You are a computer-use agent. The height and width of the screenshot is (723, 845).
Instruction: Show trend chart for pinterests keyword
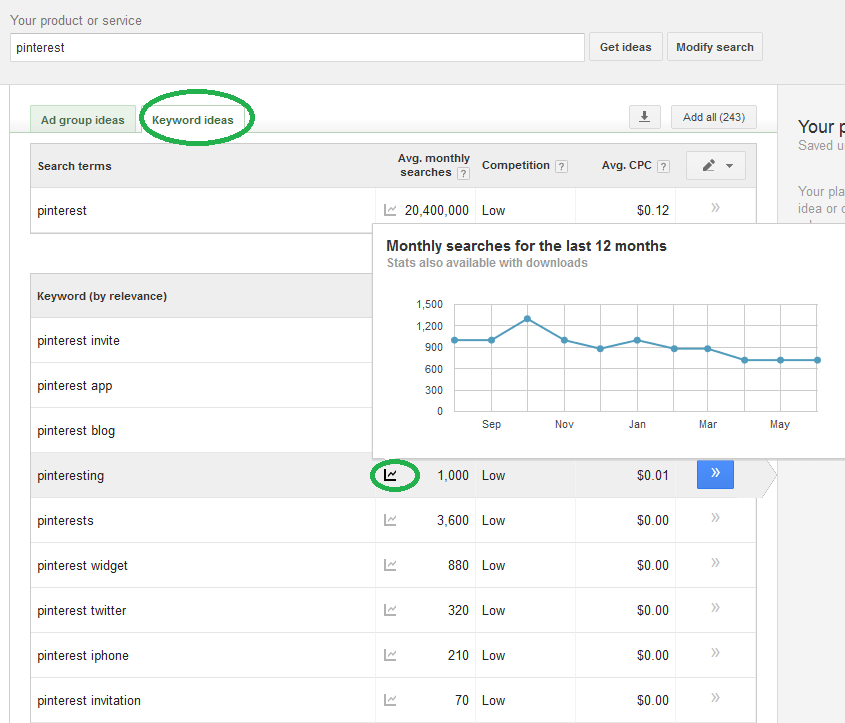point(390,520)
